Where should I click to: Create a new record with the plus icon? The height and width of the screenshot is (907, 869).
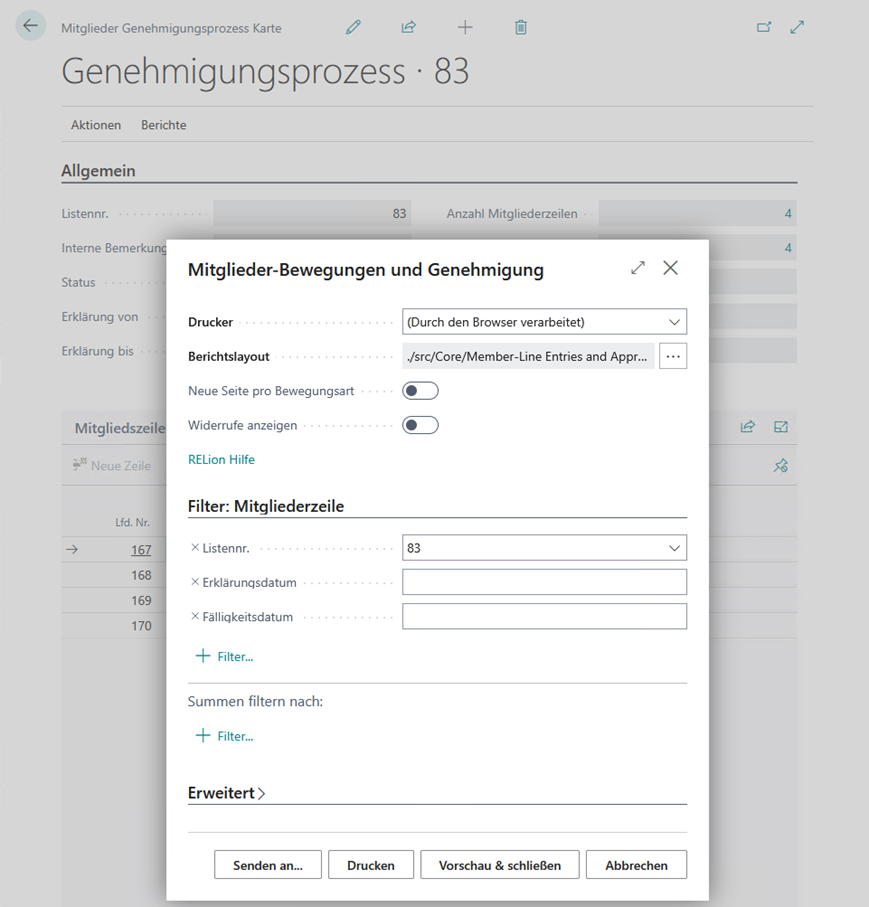click(x=465, y=27)
